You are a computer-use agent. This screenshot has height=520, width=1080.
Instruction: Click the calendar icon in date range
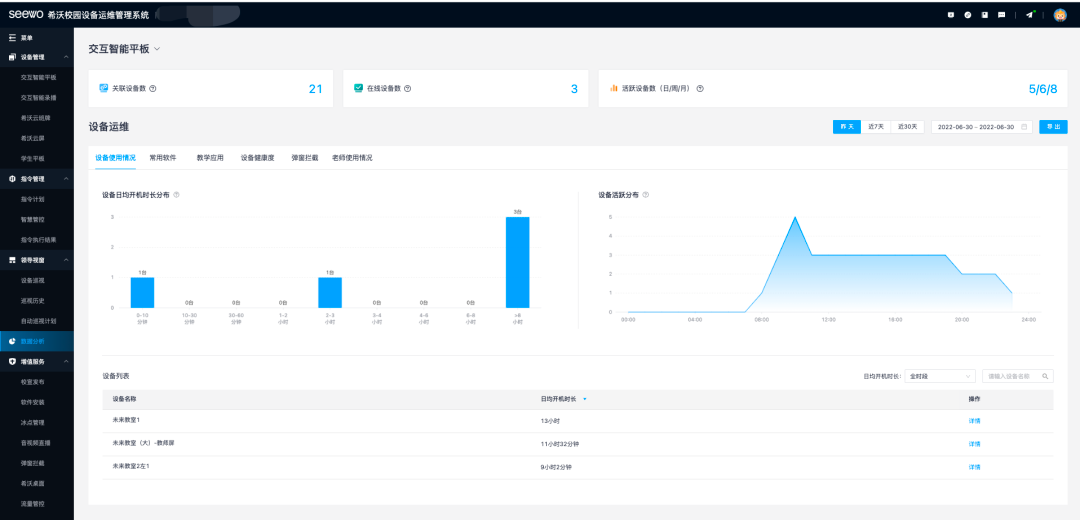1024,127
